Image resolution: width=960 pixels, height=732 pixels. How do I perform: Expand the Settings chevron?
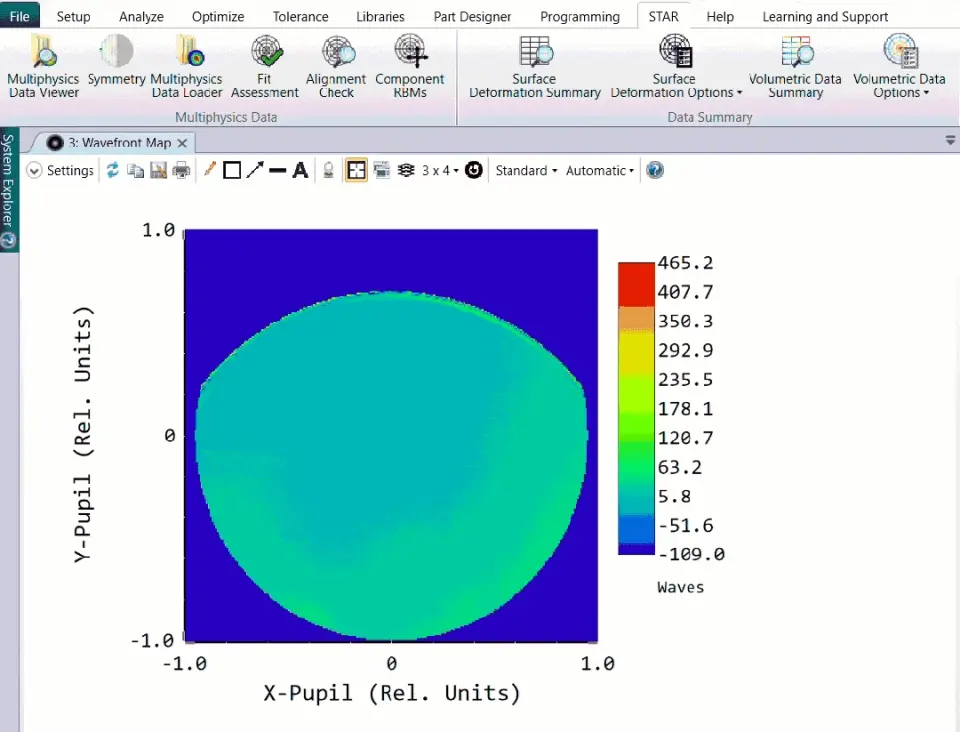pos(34,170)
